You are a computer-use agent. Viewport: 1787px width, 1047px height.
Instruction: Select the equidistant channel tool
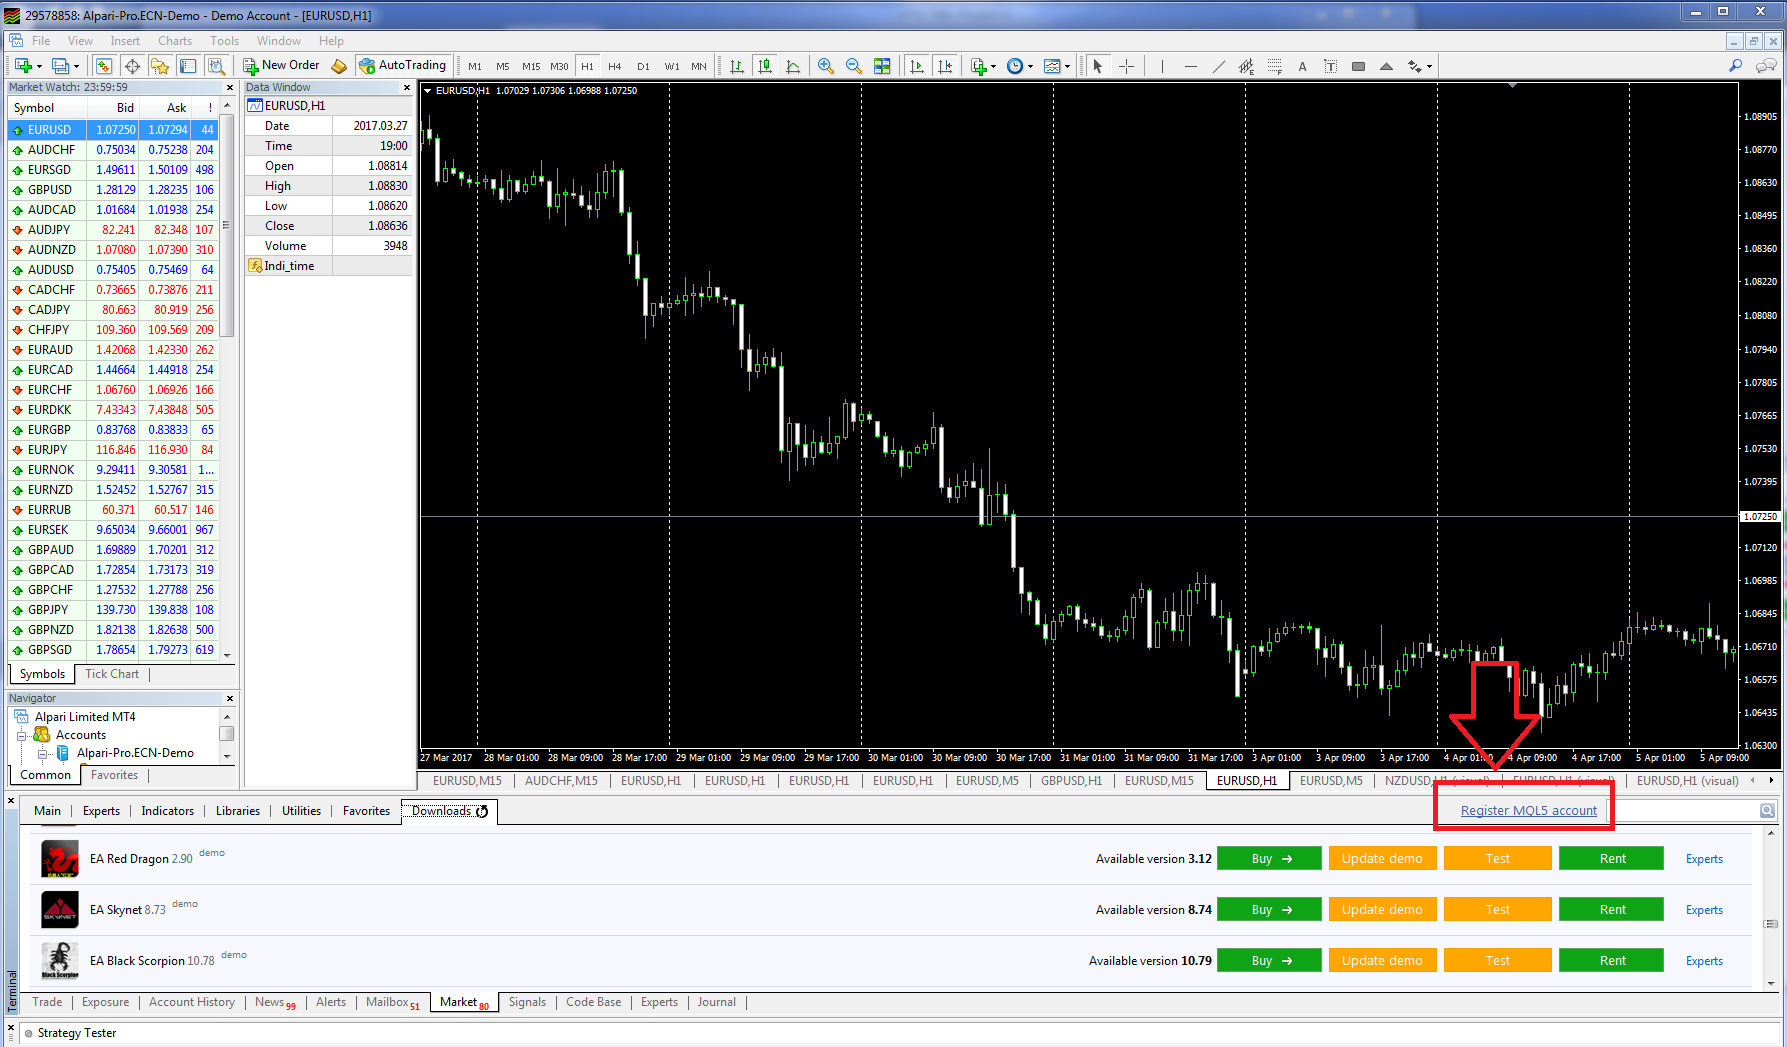tap(1246, 66)
